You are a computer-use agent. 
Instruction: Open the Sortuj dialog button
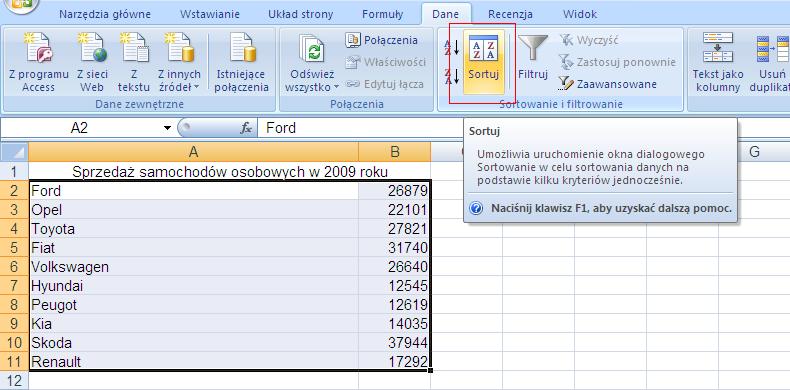[x=483, y=61]
